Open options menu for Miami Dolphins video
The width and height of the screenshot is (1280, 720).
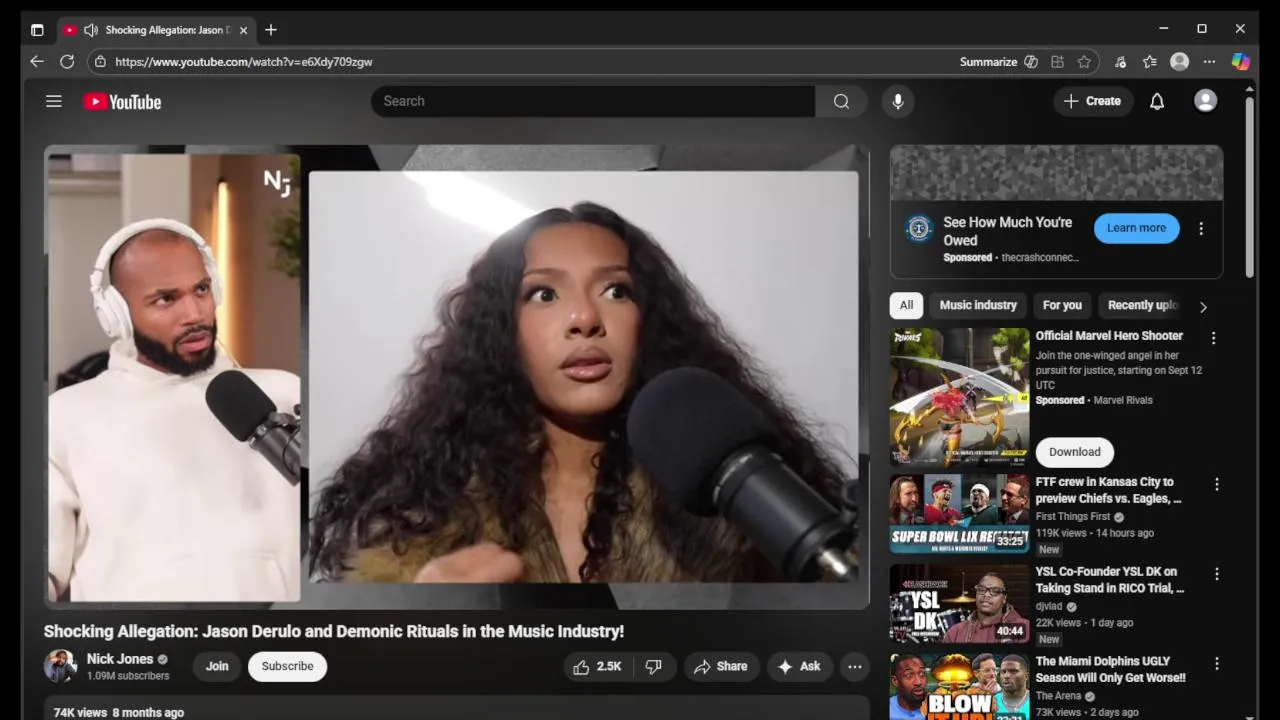point(1217,663)
